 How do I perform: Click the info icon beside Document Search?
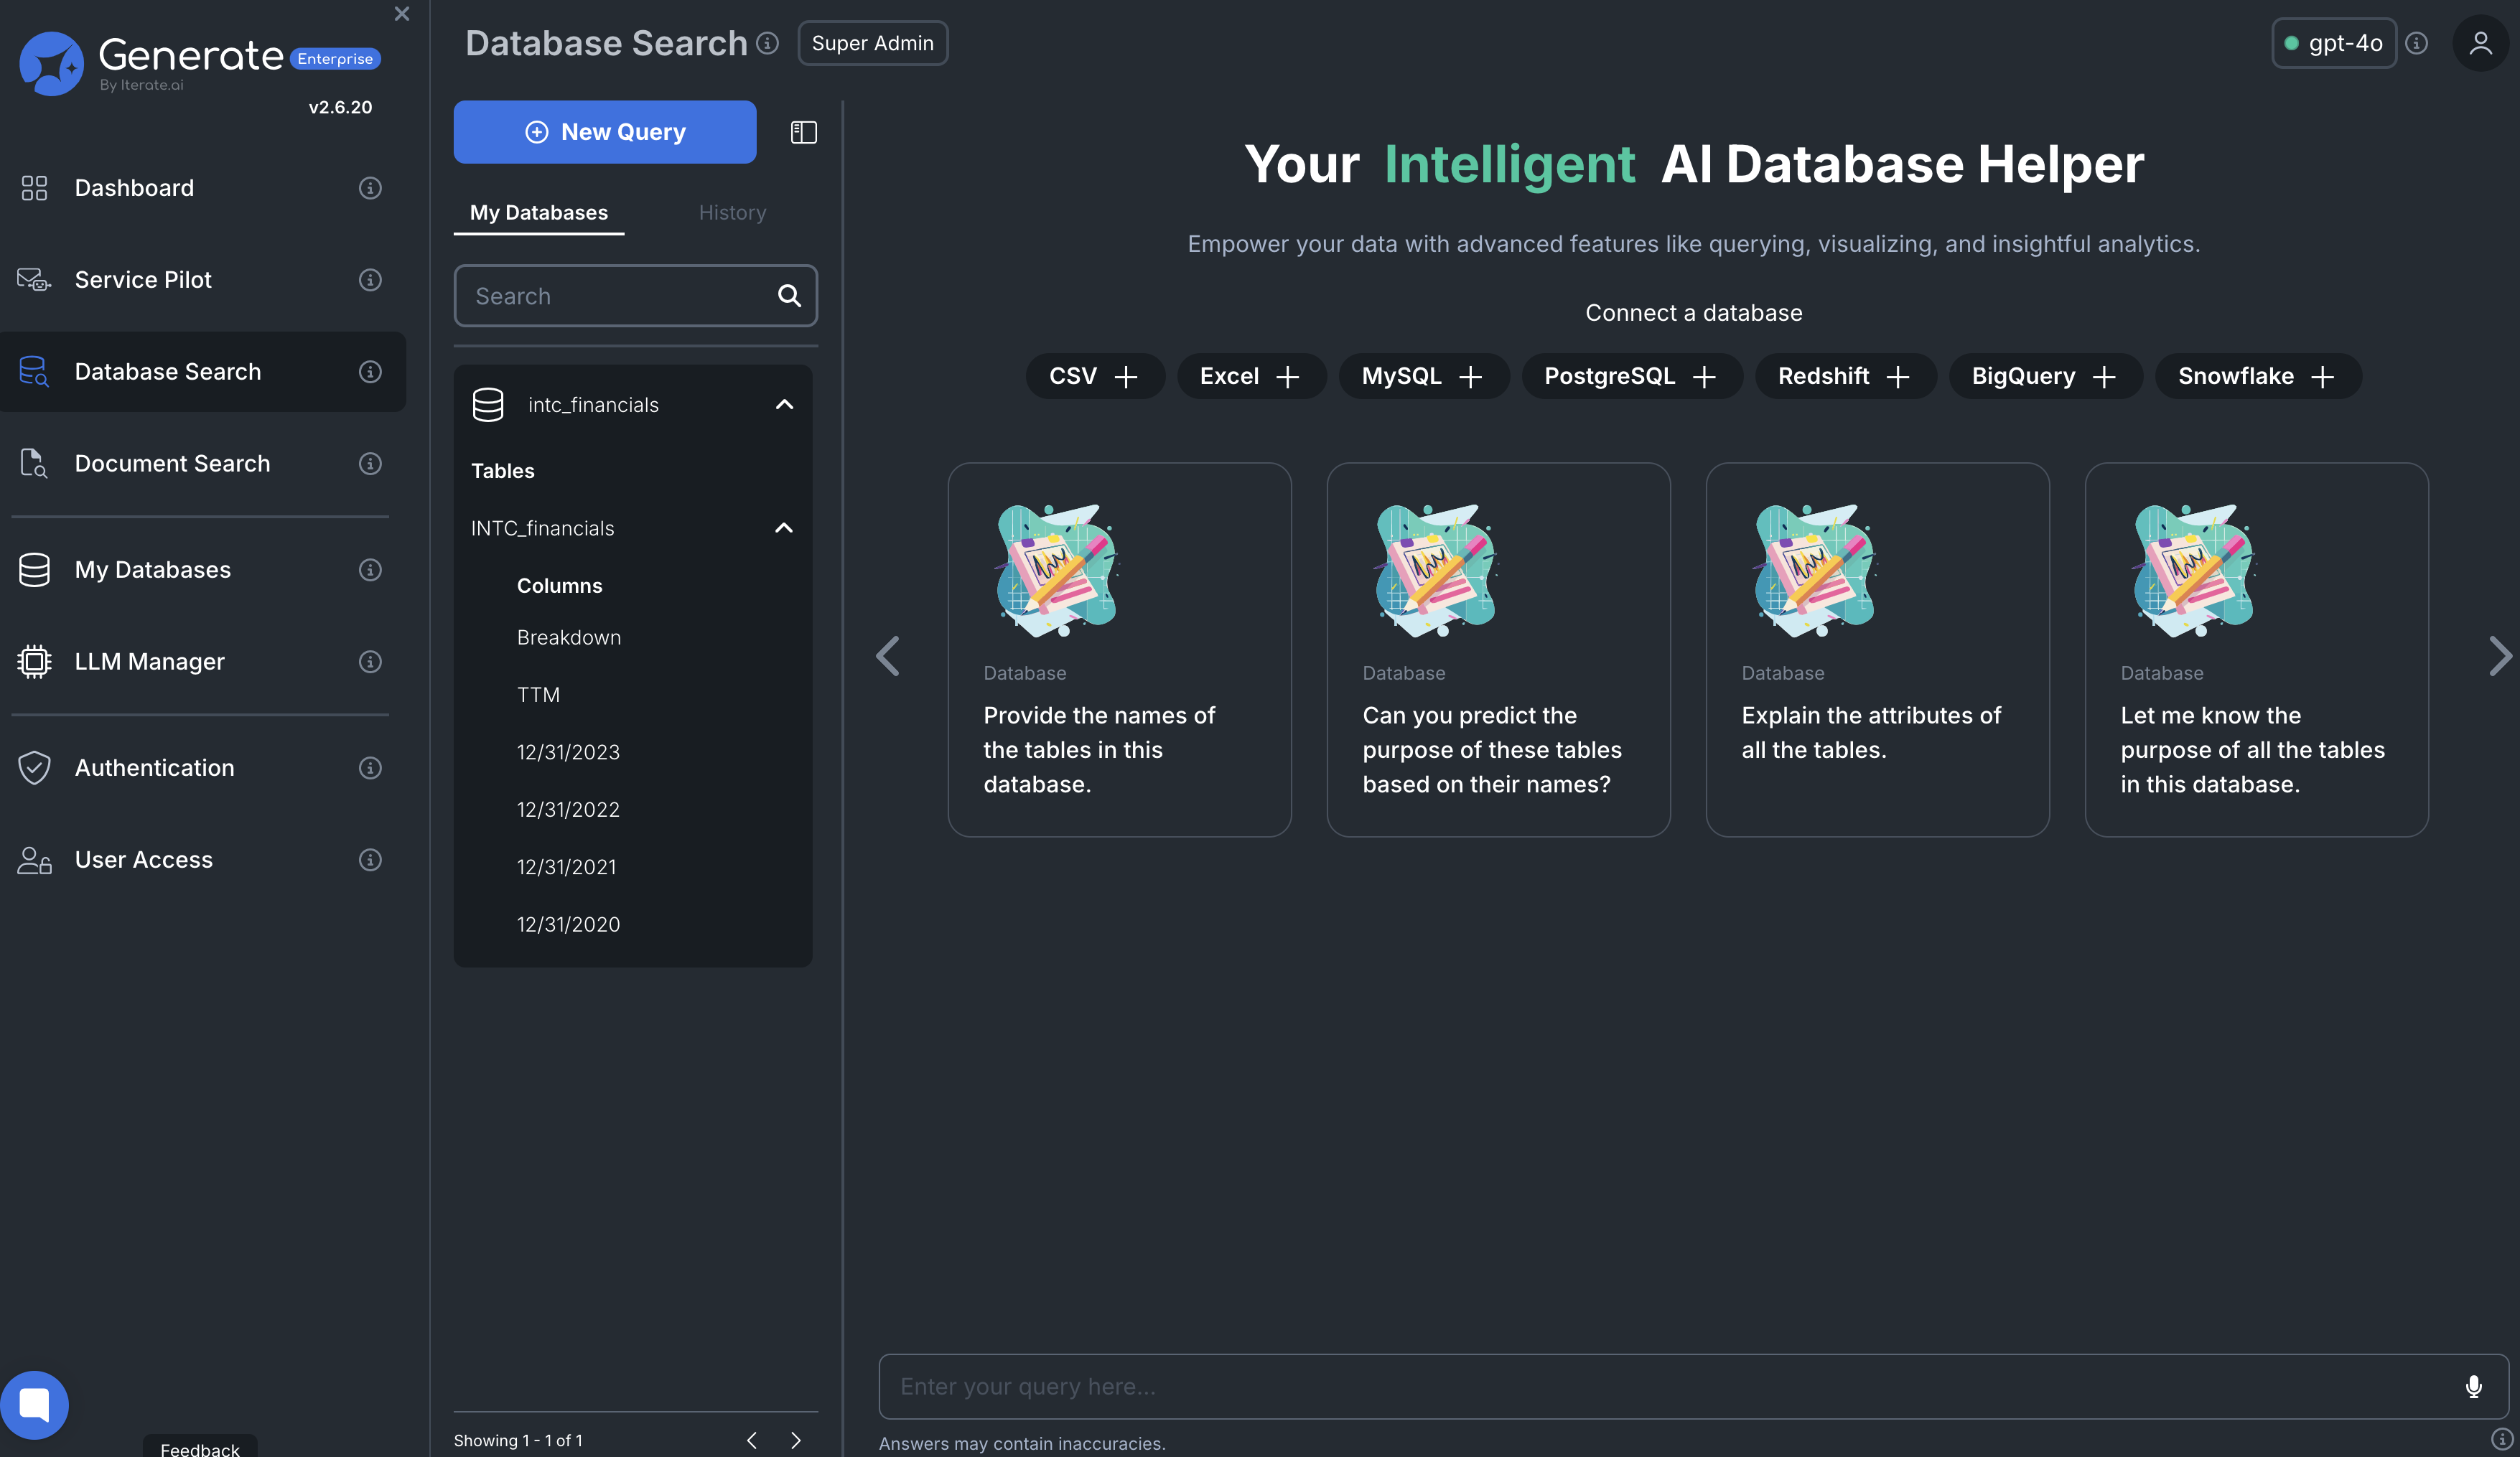tap(370, 464)
